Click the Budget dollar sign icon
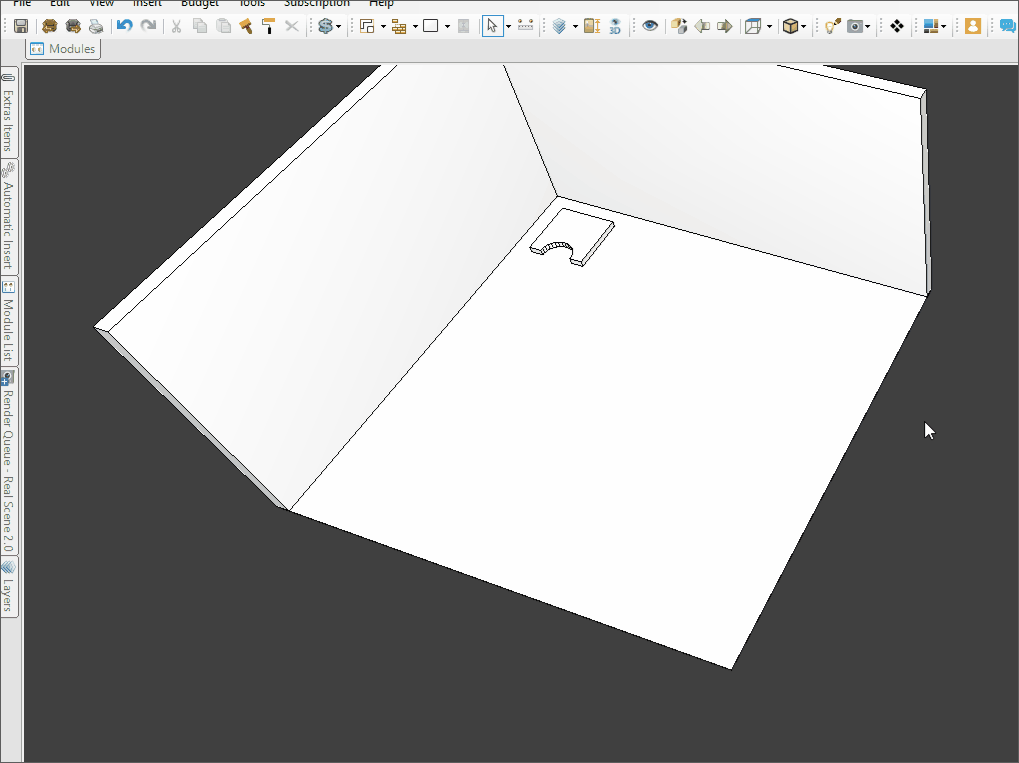Image resolution: width=1019 pixels, height=763 pixels. coord(326,26)
